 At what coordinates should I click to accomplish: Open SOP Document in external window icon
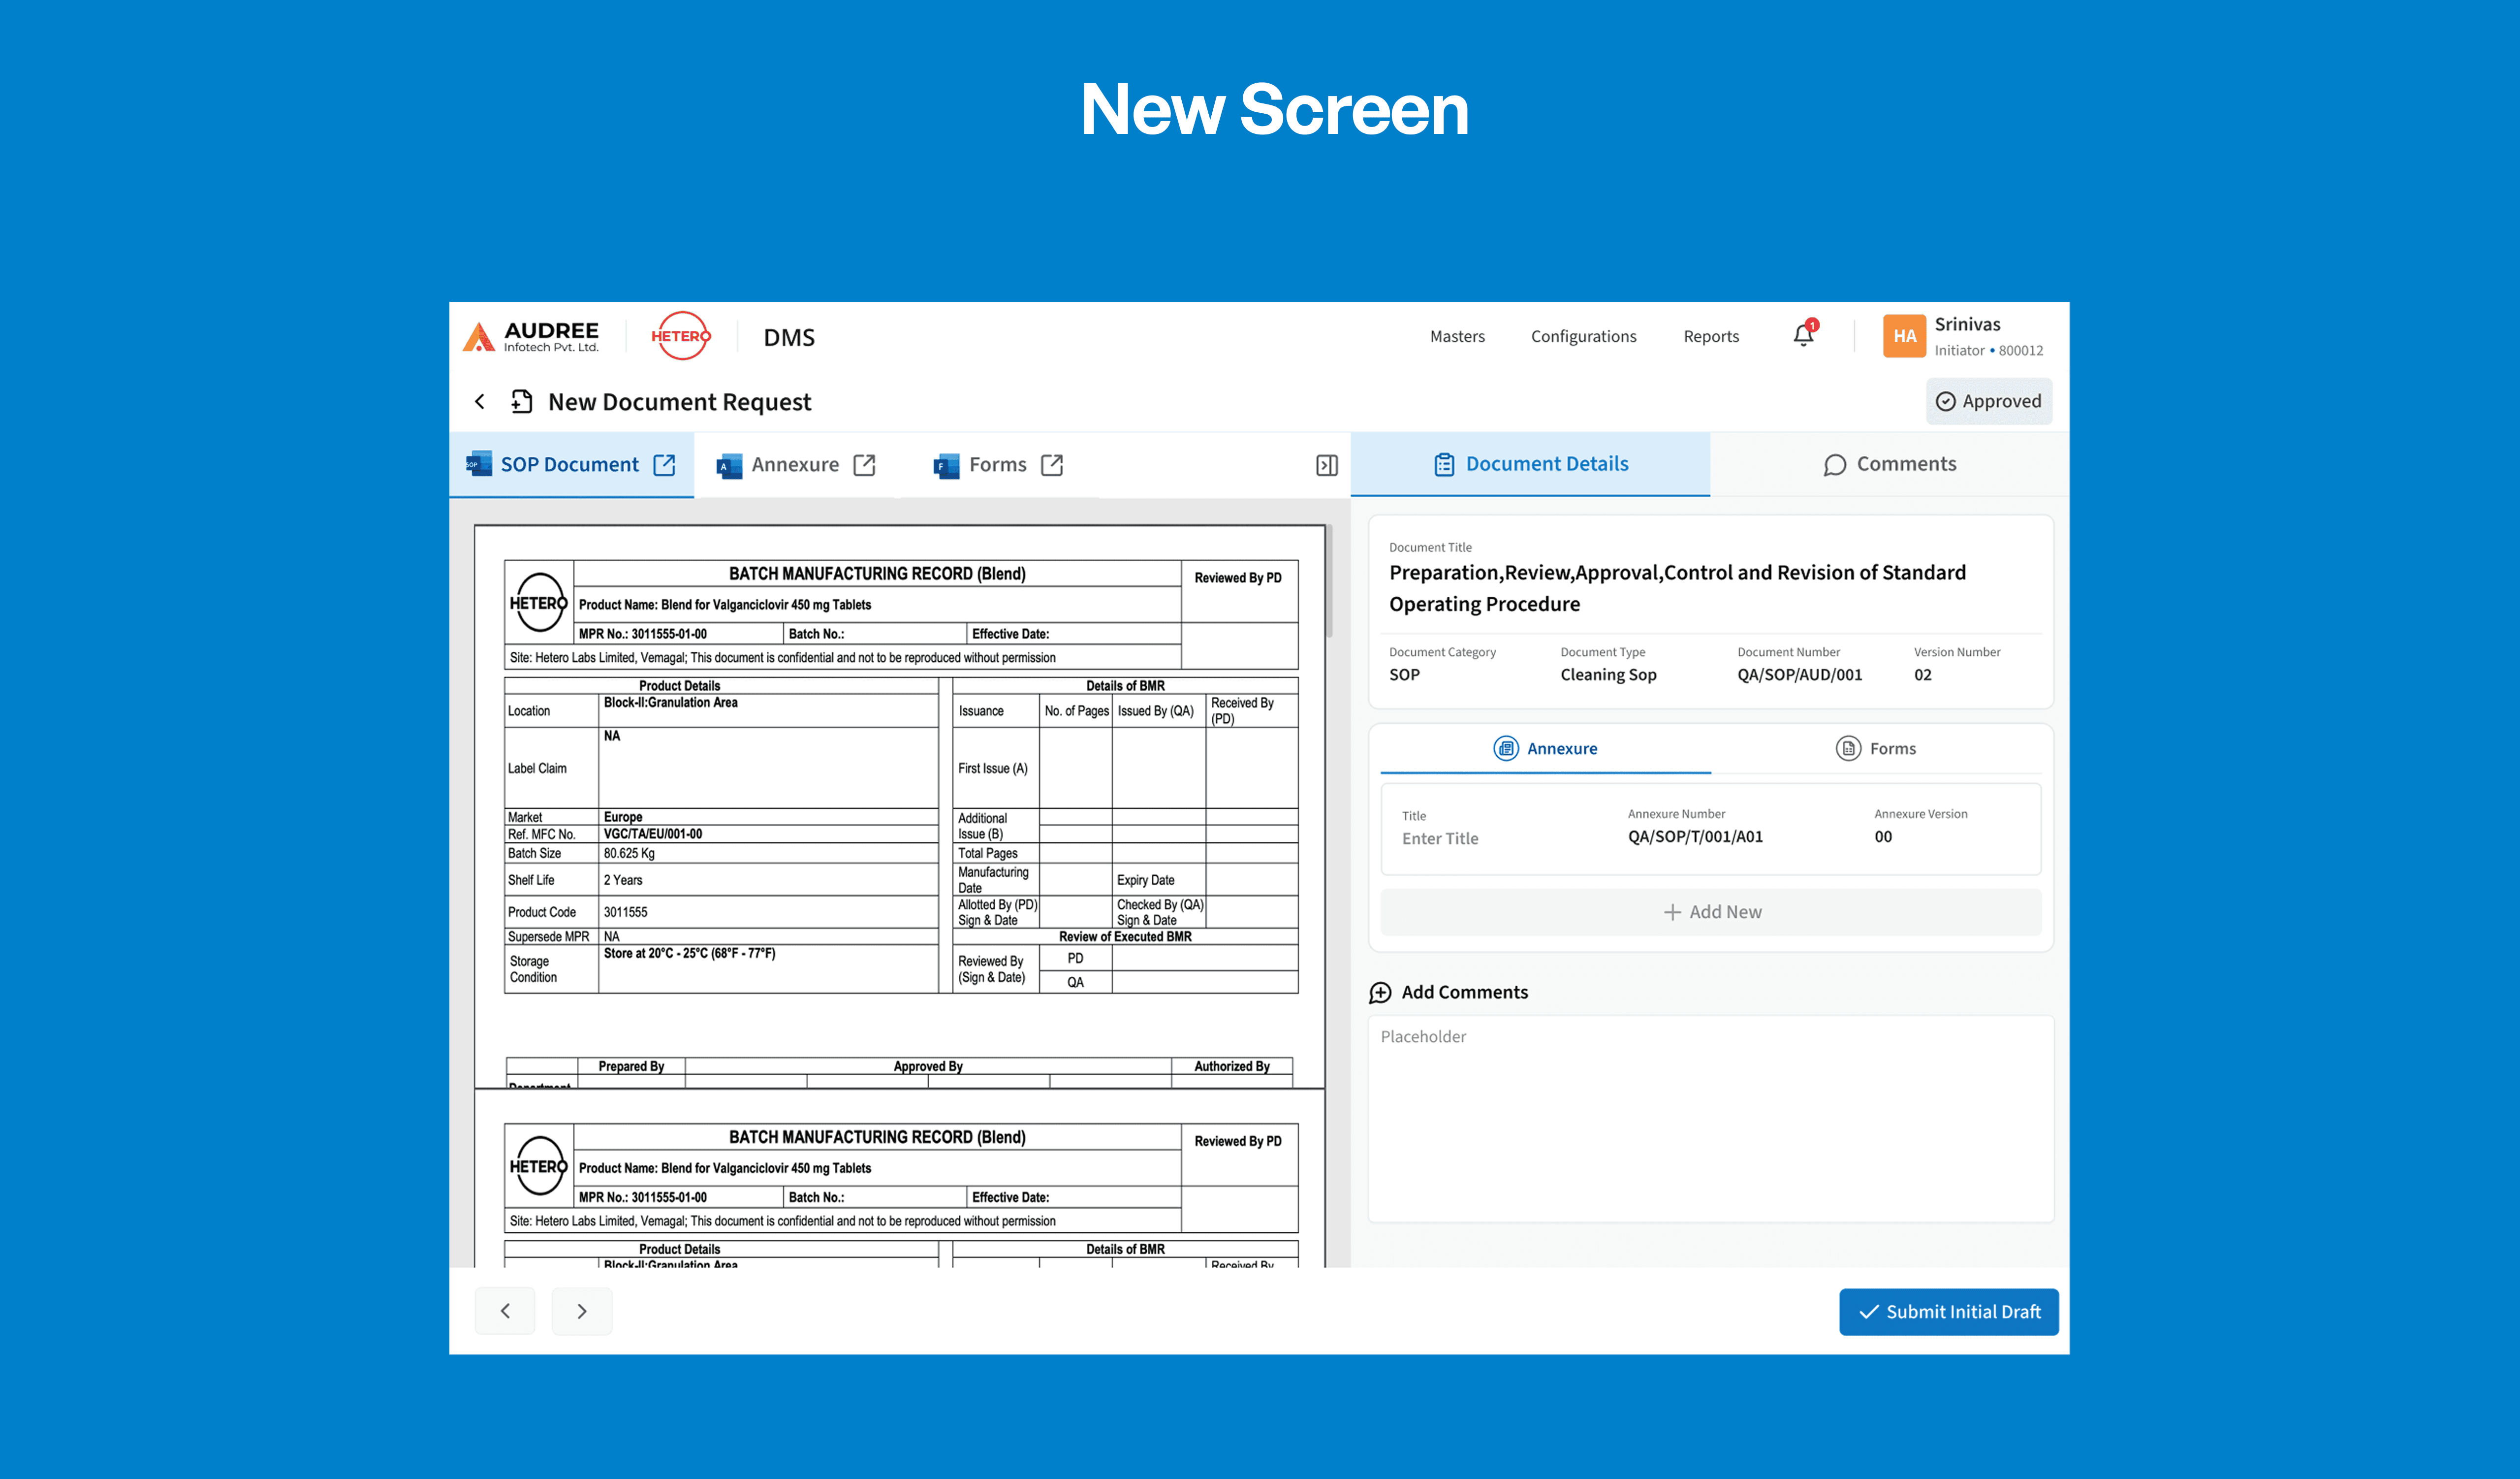pyautogui.click(x=664, y=465)
